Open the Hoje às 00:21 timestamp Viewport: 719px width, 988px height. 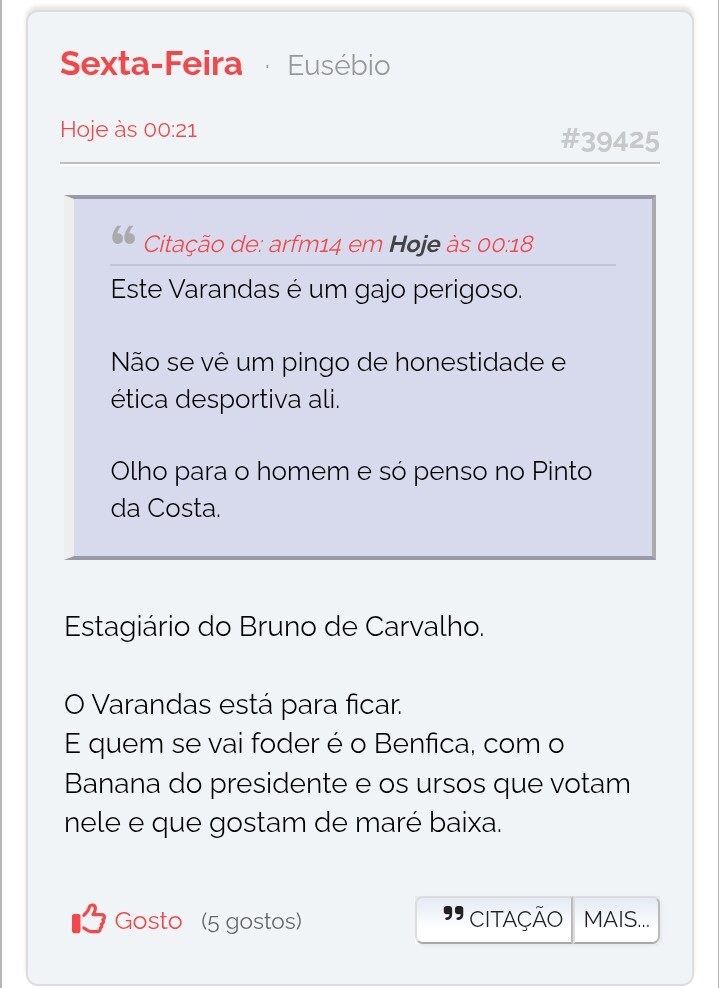click(x=128, y=130)
